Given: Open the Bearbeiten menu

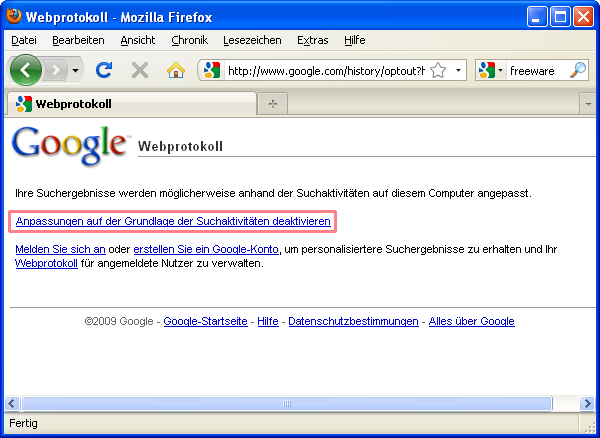Looking at the screenshot, I should point(78,40).
